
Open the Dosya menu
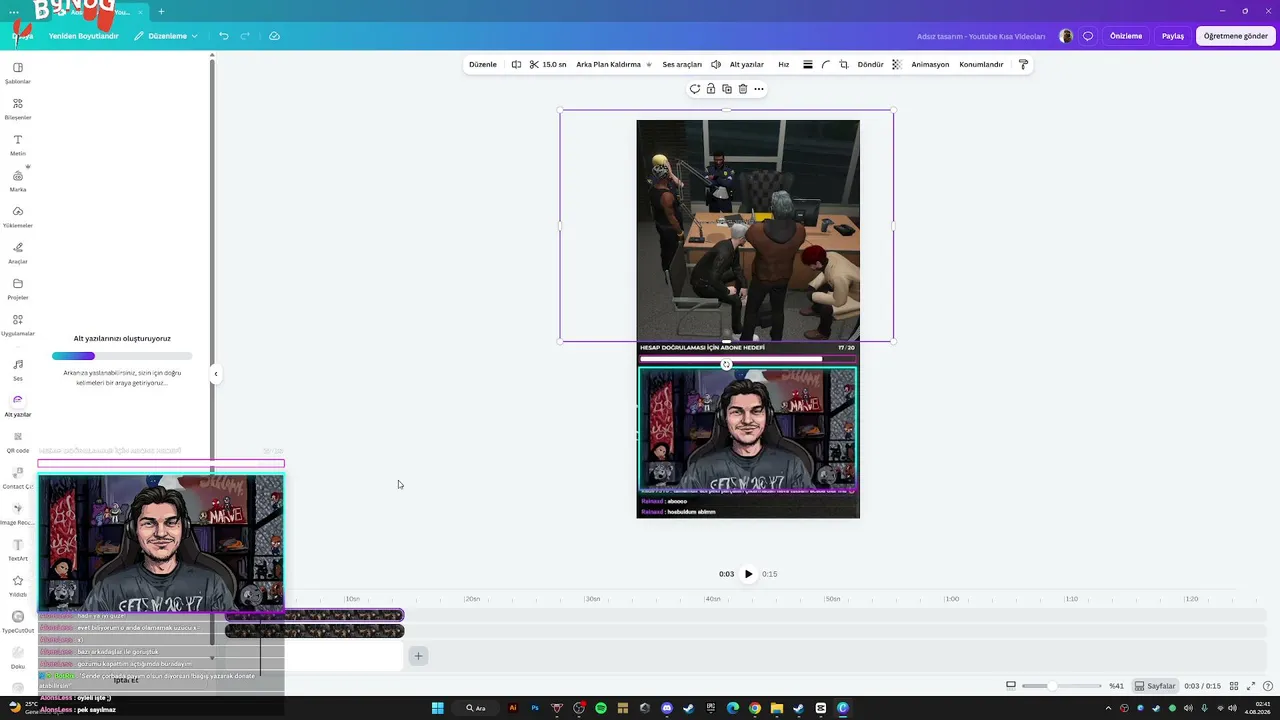tap(22, 36)
